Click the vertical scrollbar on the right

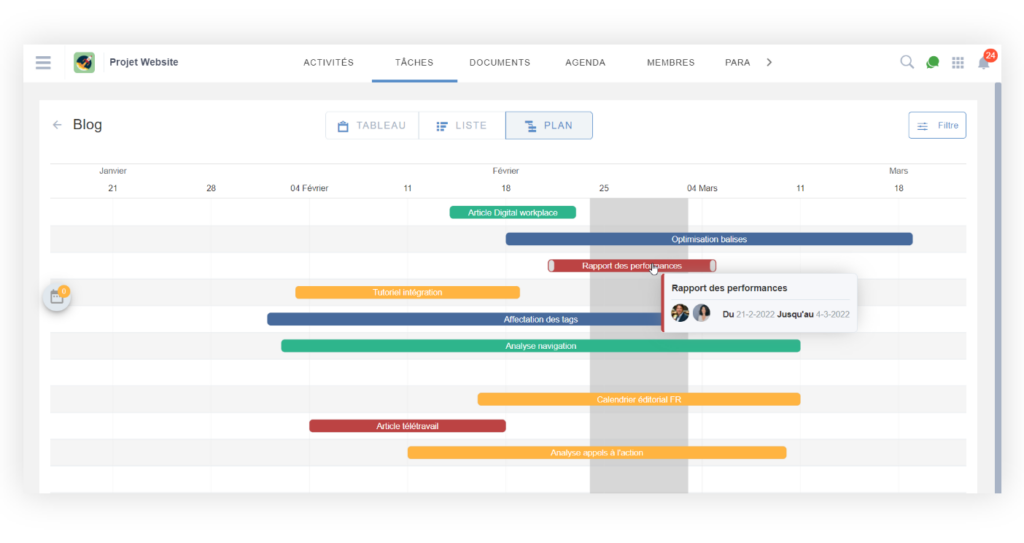click(x=998, y=288)
